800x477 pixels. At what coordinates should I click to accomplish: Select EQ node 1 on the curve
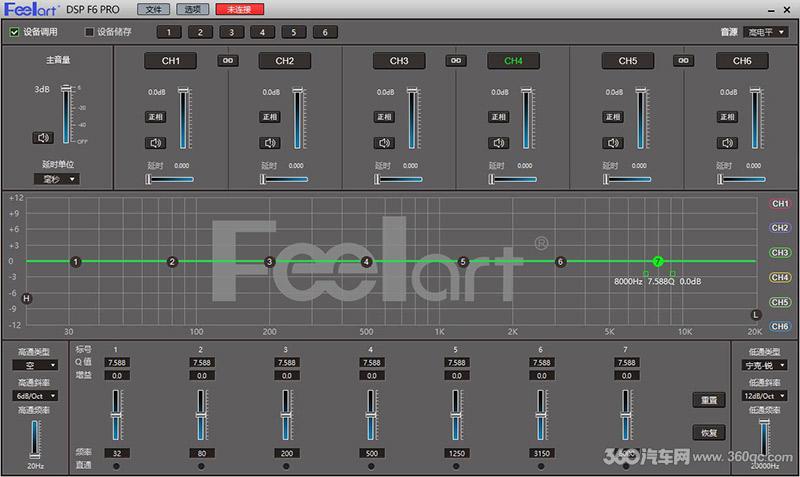click(x=76, y=262)
